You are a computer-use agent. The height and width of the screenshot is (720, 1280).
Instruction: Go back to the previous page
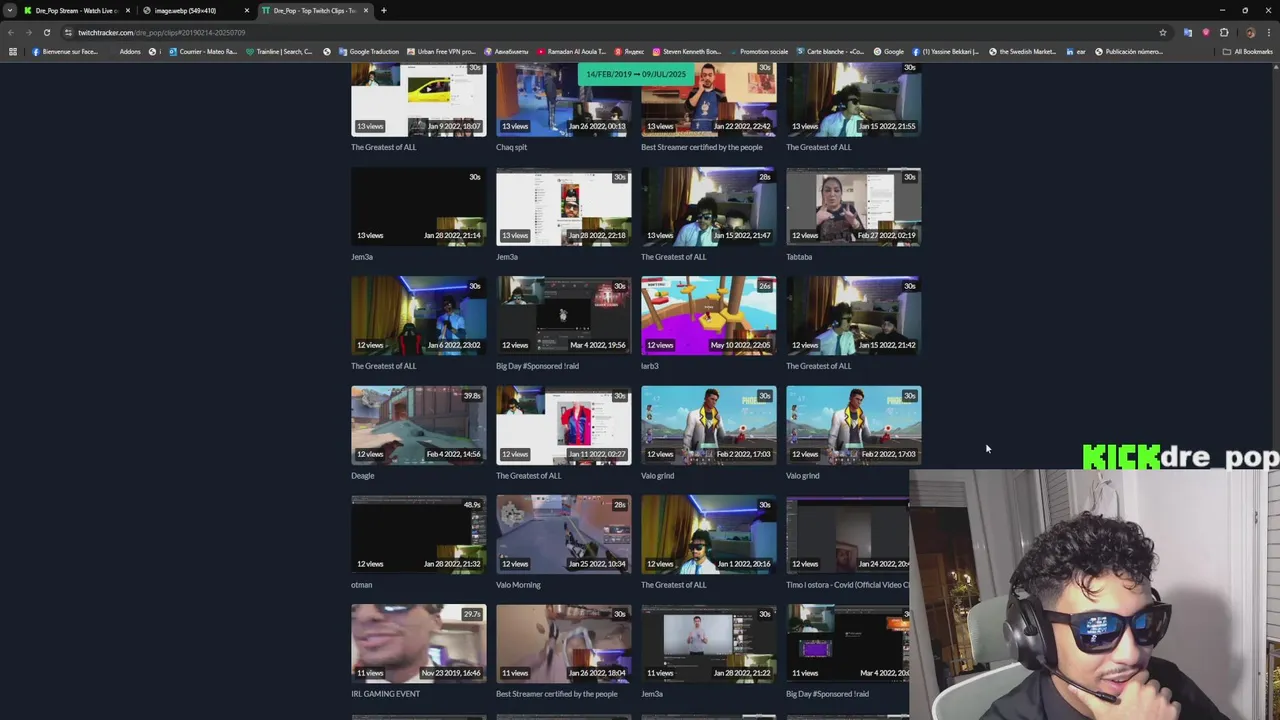[x=11, y=32]
